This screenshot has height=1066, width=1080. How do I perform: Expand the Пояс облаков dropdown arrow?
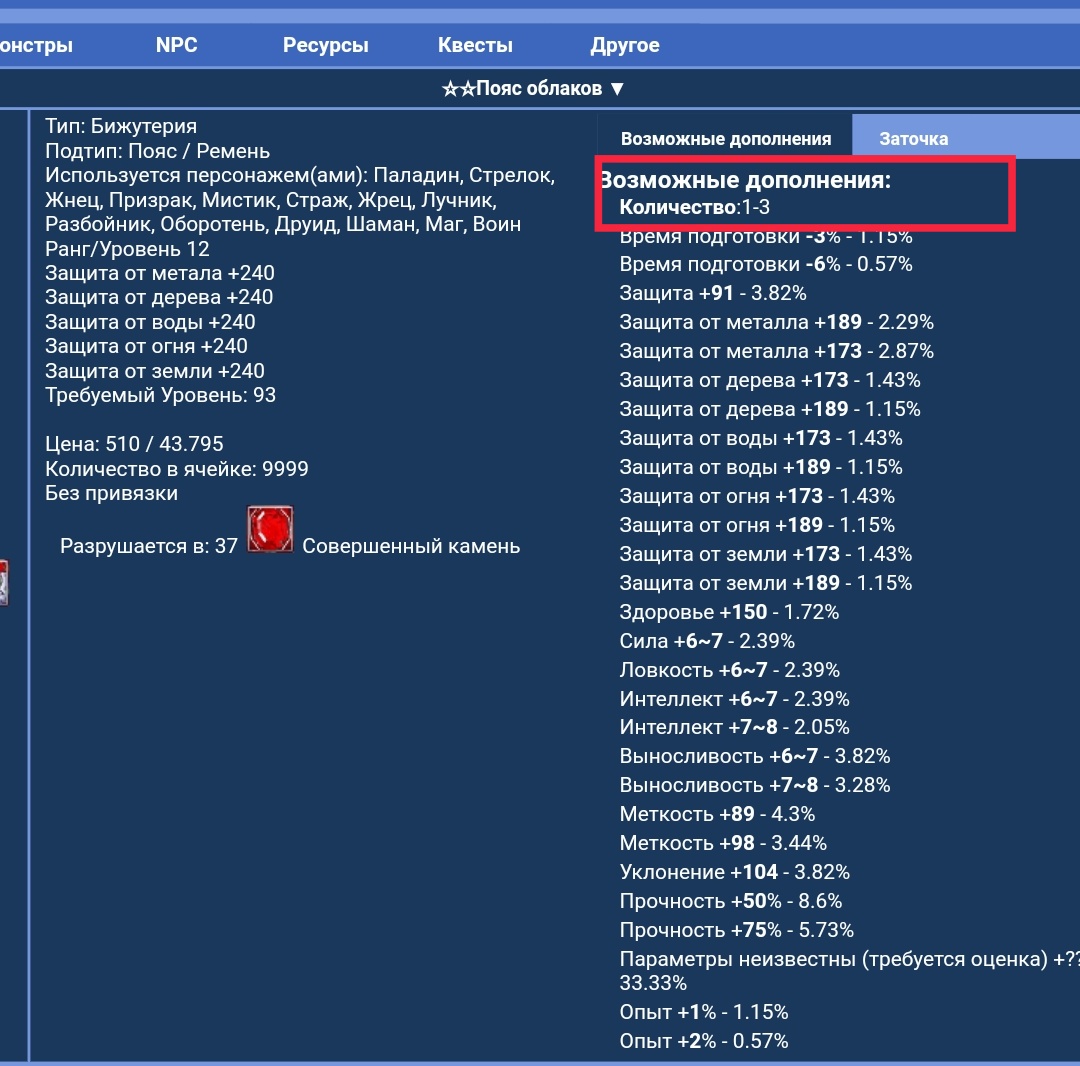[617, 89]
